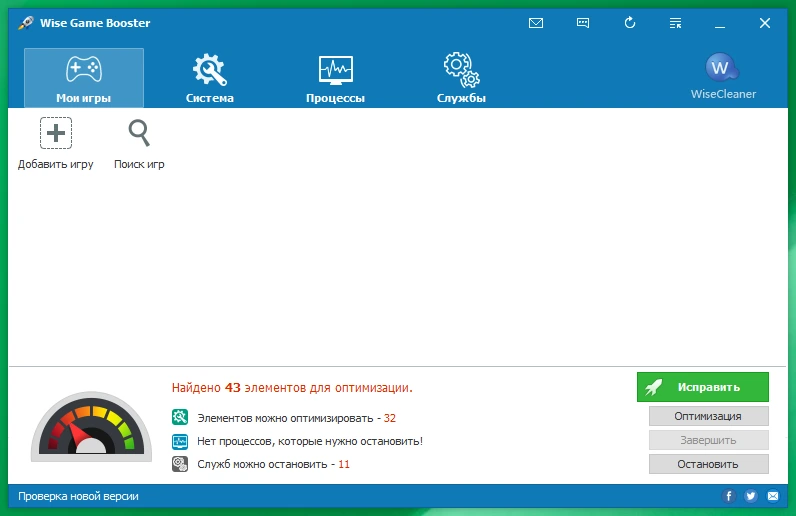
Task: Open the feedback chat icon in title bar
Action: click(x=583, y=23)
